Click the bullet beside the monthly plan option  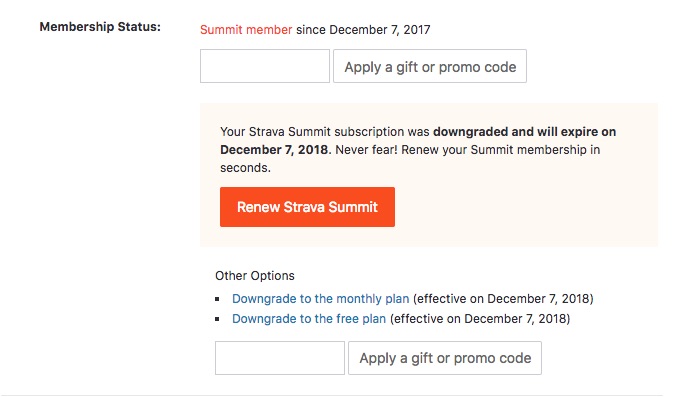pyautogui.click(x=217, y=299)
